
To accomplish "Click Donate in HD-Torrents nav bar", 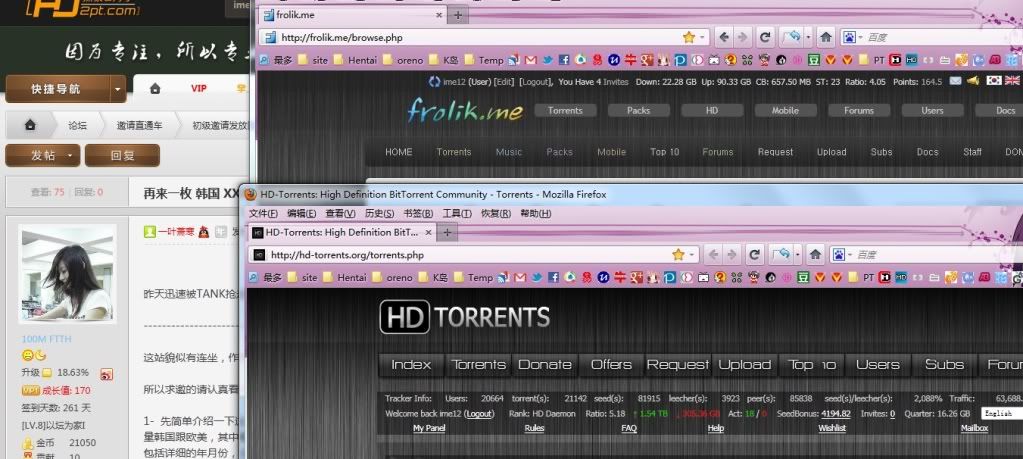I will 545,365.
